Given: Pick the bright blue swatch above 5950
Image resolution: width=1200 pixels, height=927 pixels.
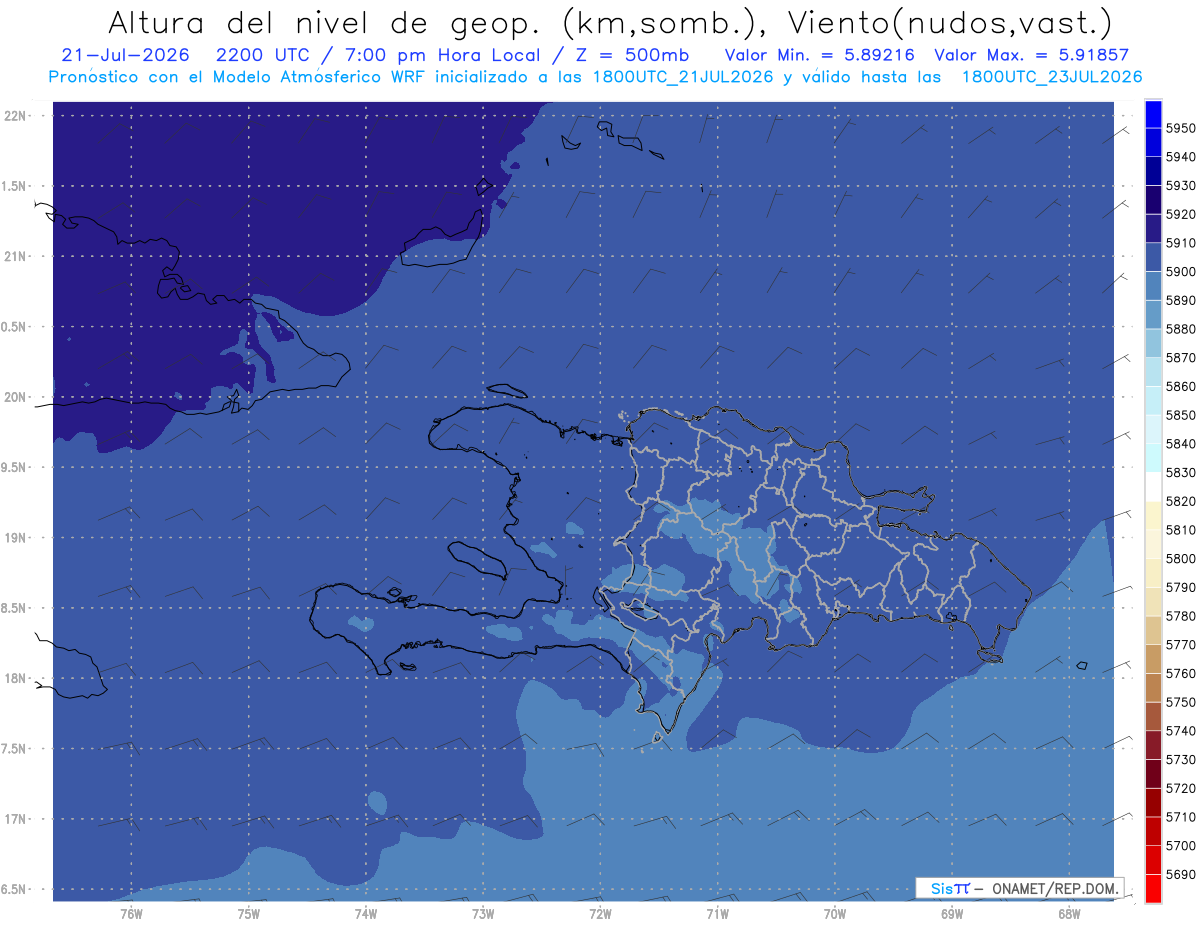Looking at the screenshot, I should click(x=1153, y=114).
